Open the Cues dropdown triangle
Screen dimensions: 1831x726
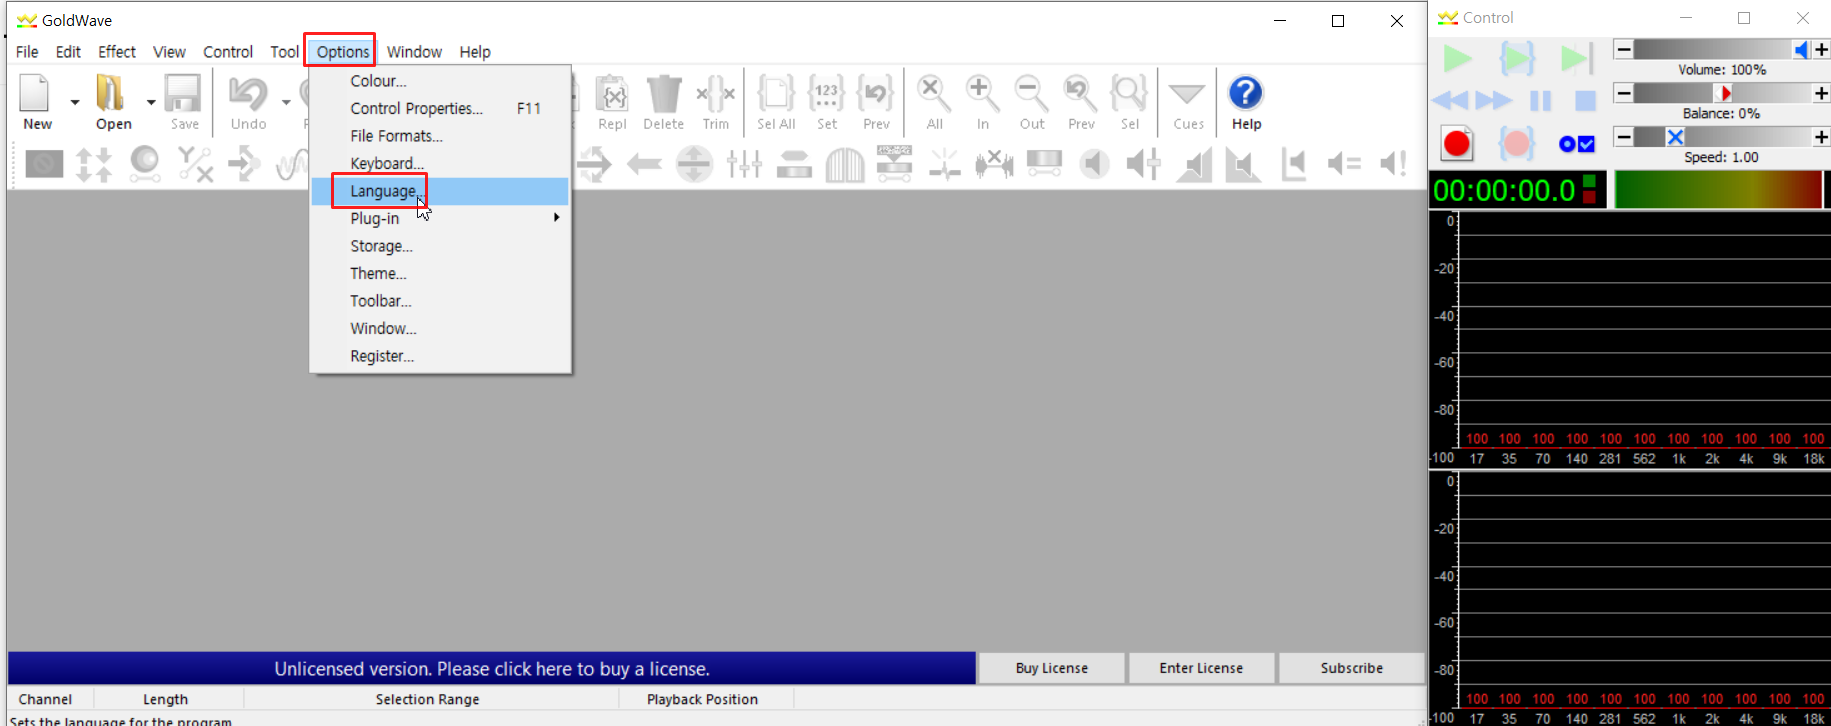pyautogui.click(x=1187, y=94)
